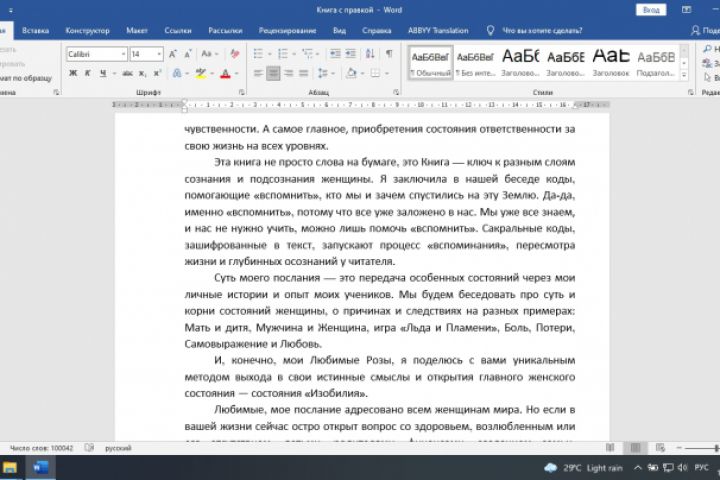720x480 pixels.
Task: Align text left
Action: click(259, 73)
